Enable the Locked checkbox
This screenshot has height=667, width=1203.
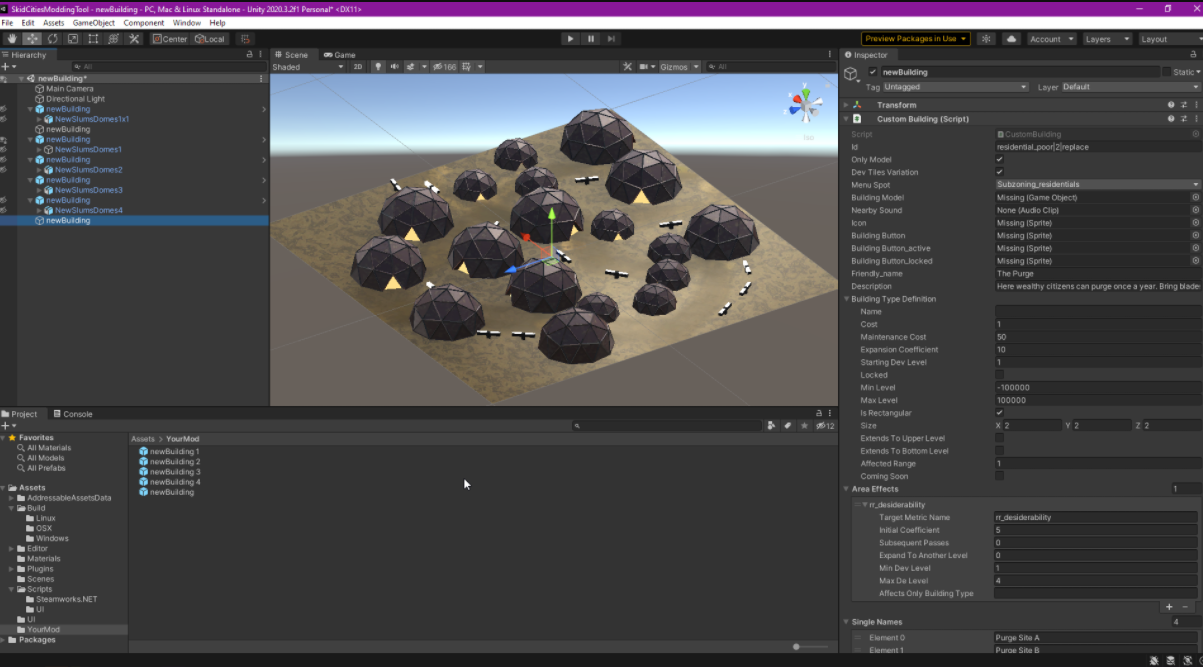point(1000,375)
